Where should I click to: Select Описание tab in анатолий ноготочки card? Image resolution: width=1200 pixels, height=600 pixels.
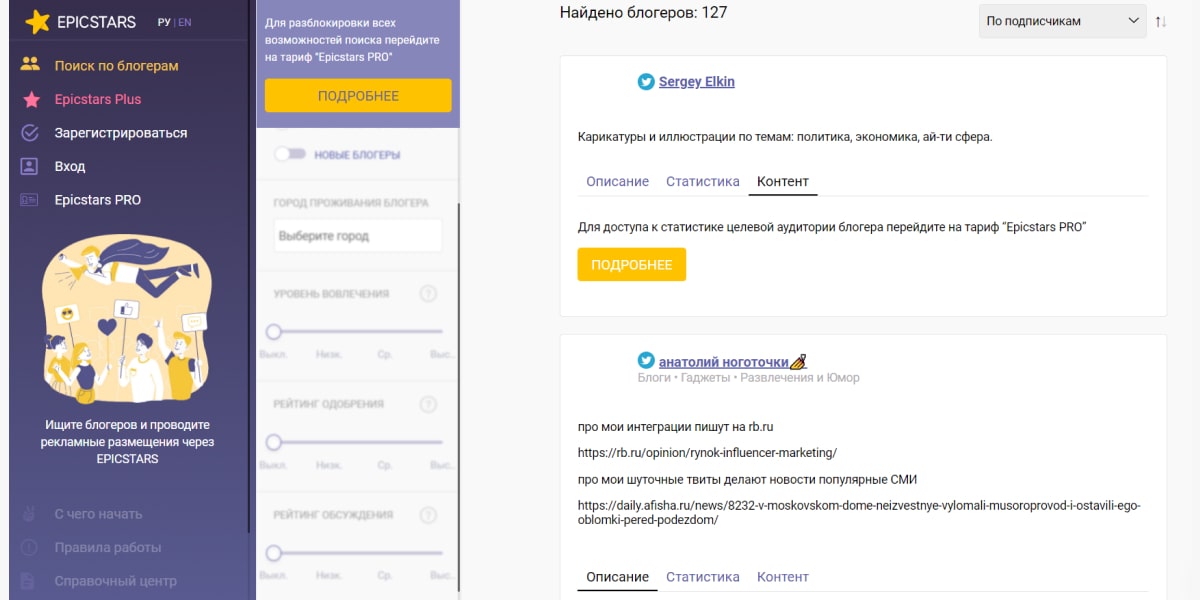(617, 577)
